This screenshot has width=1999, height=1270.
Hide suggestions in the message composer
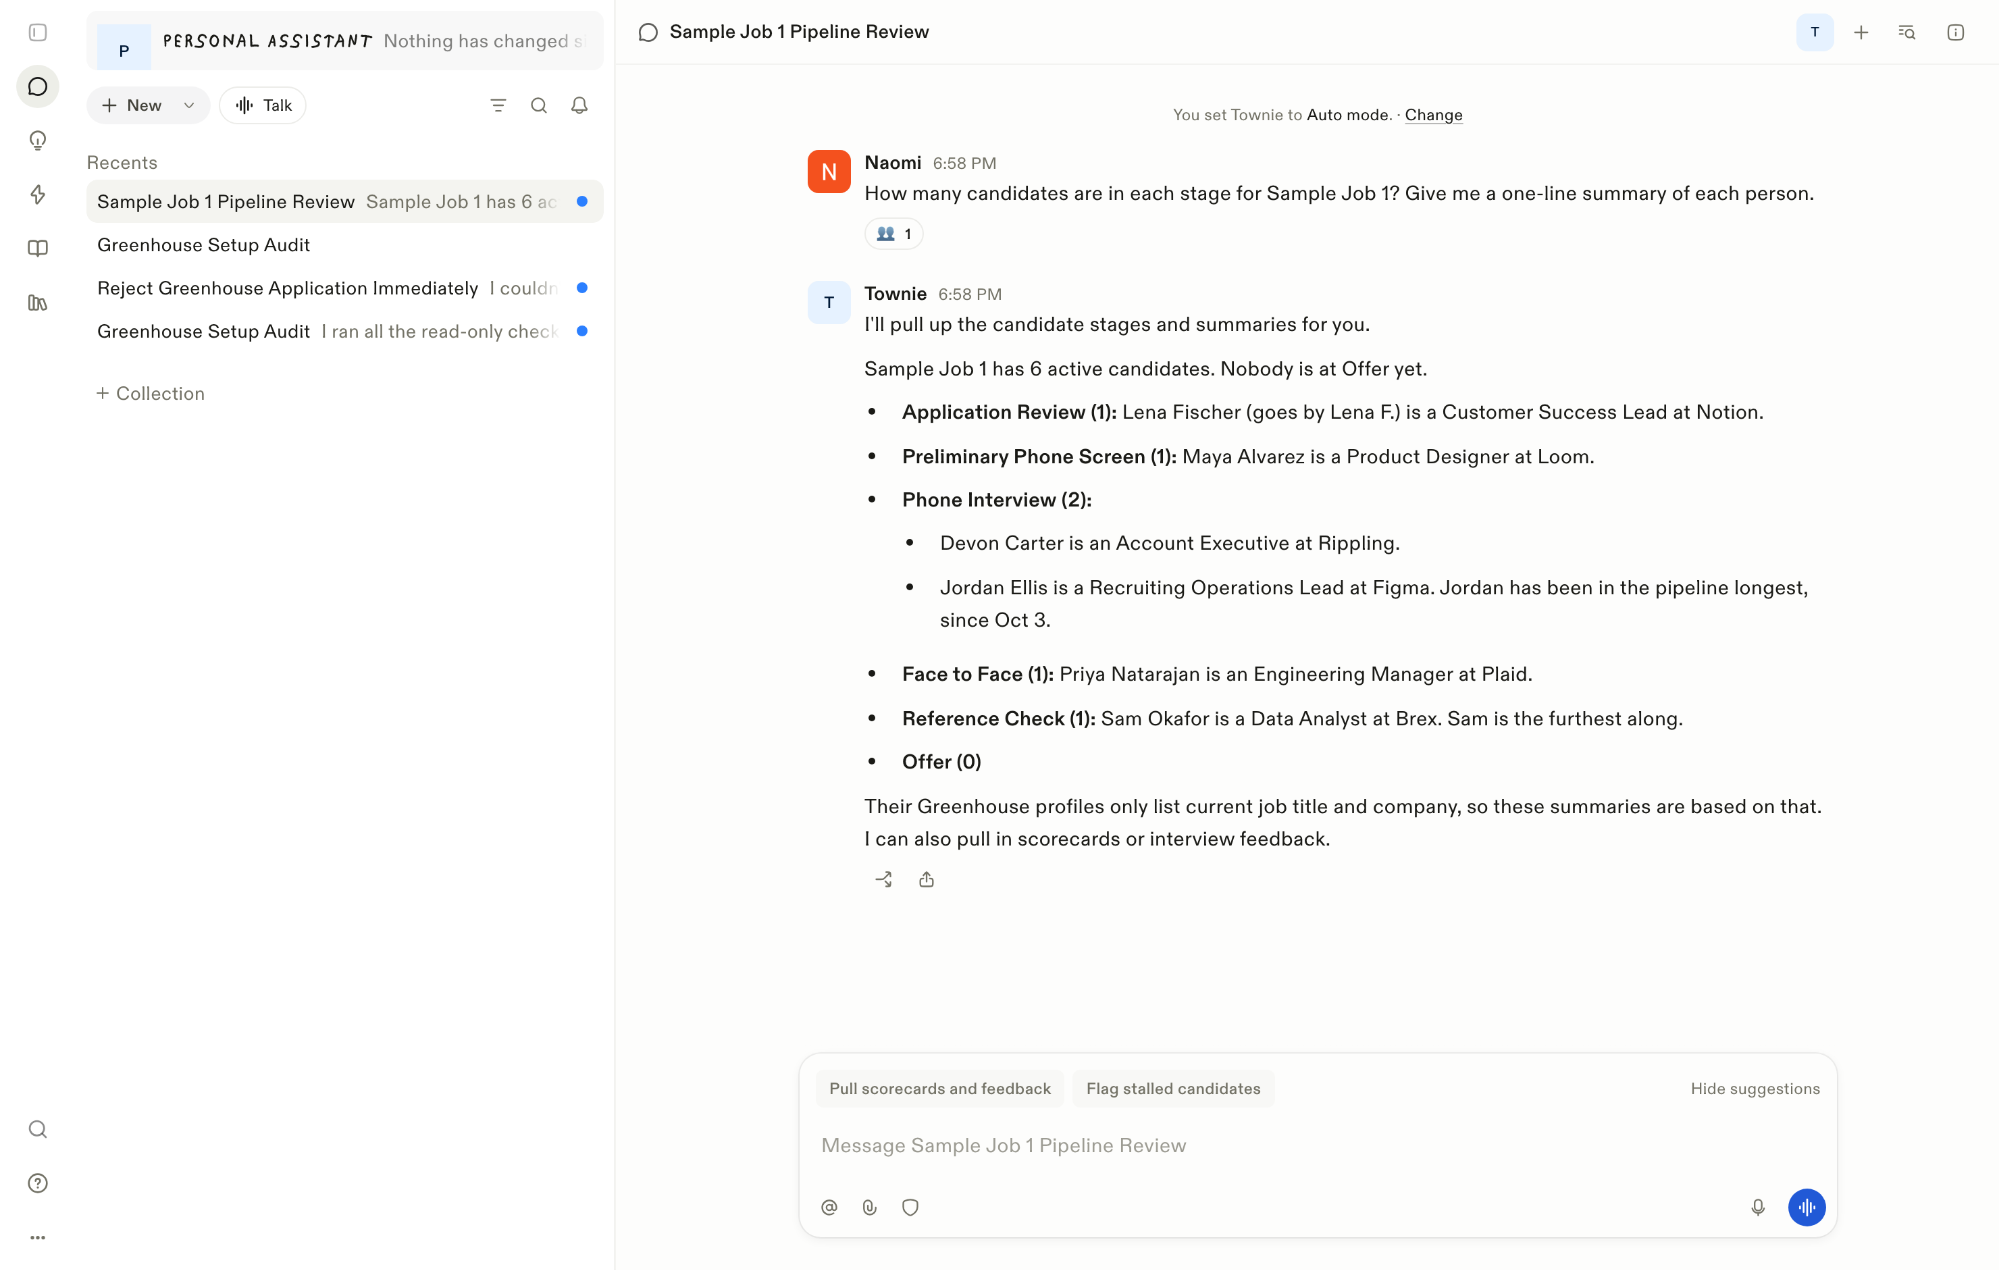pos(1755,1088)
